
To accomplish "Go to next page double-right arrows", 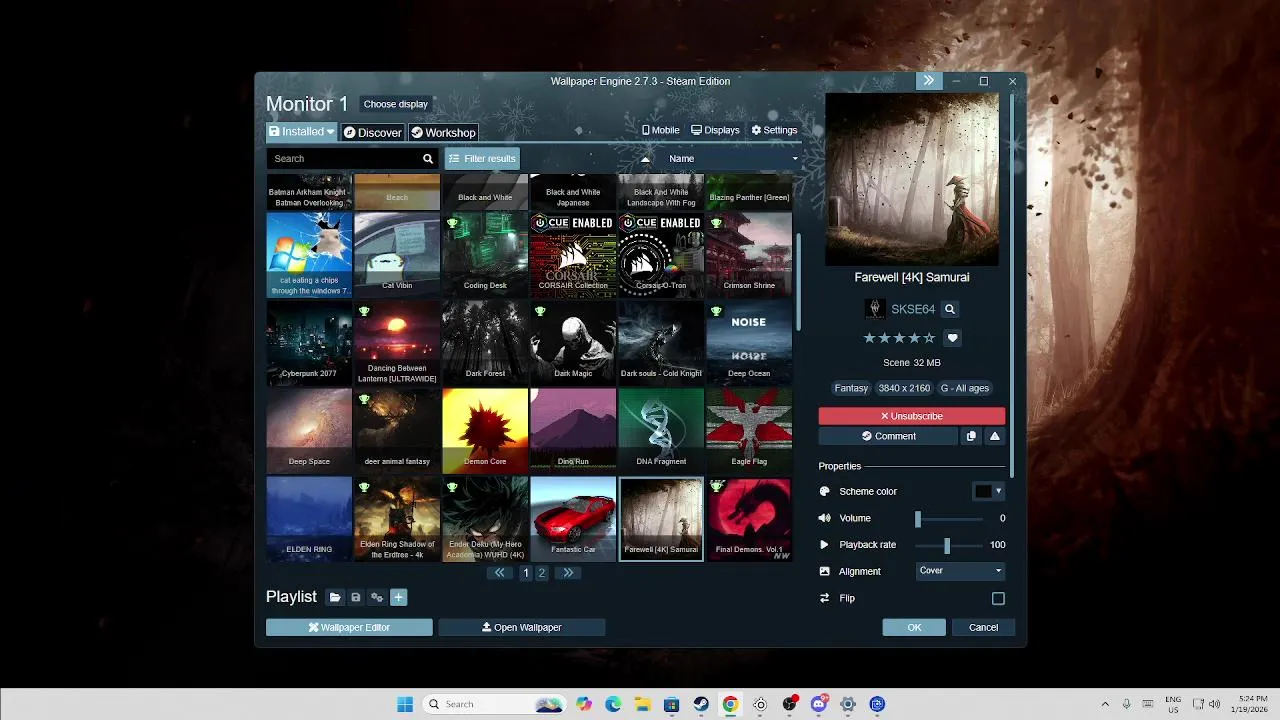I will (567, 573).
